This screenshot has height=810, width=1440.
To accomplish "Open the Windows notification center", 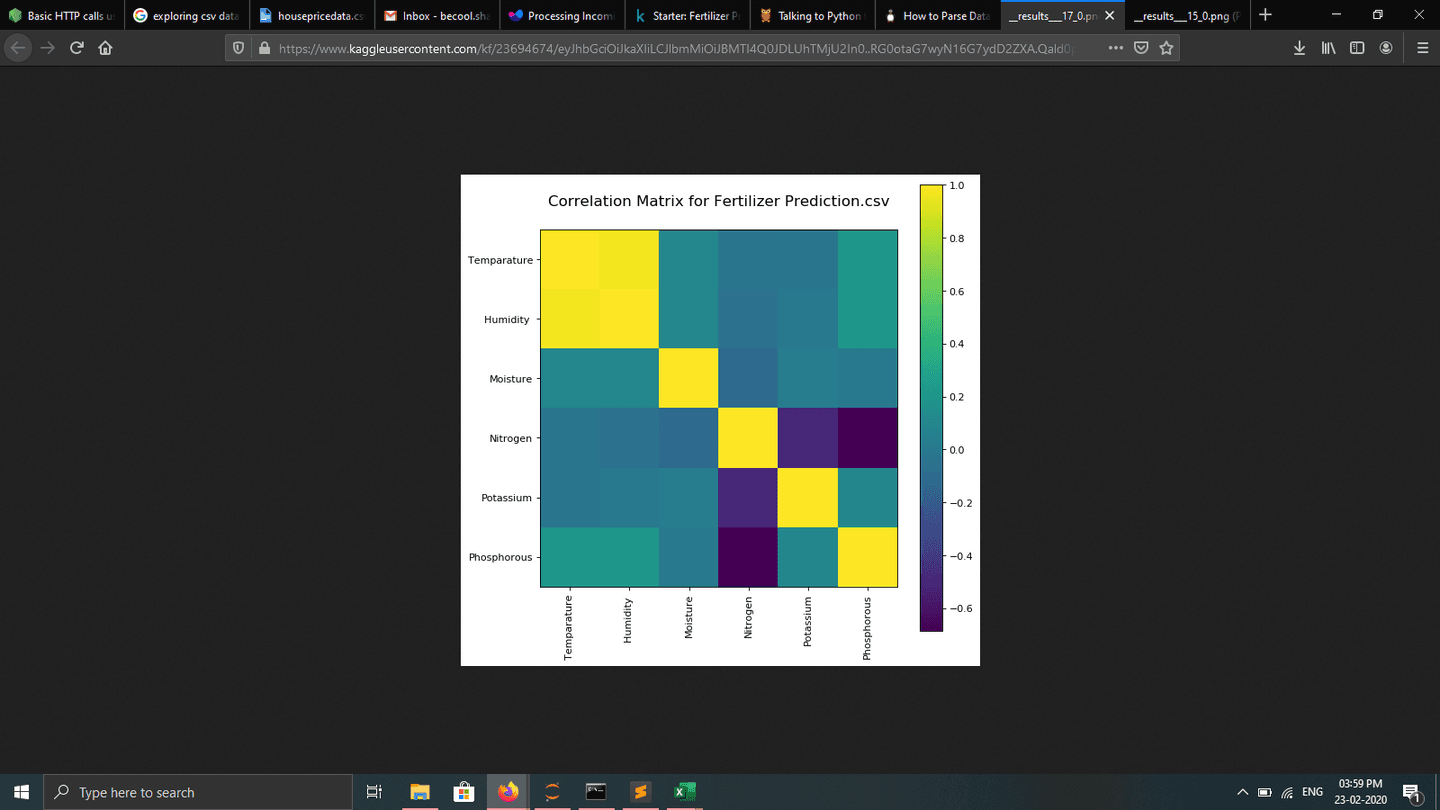I will 1413,792.
